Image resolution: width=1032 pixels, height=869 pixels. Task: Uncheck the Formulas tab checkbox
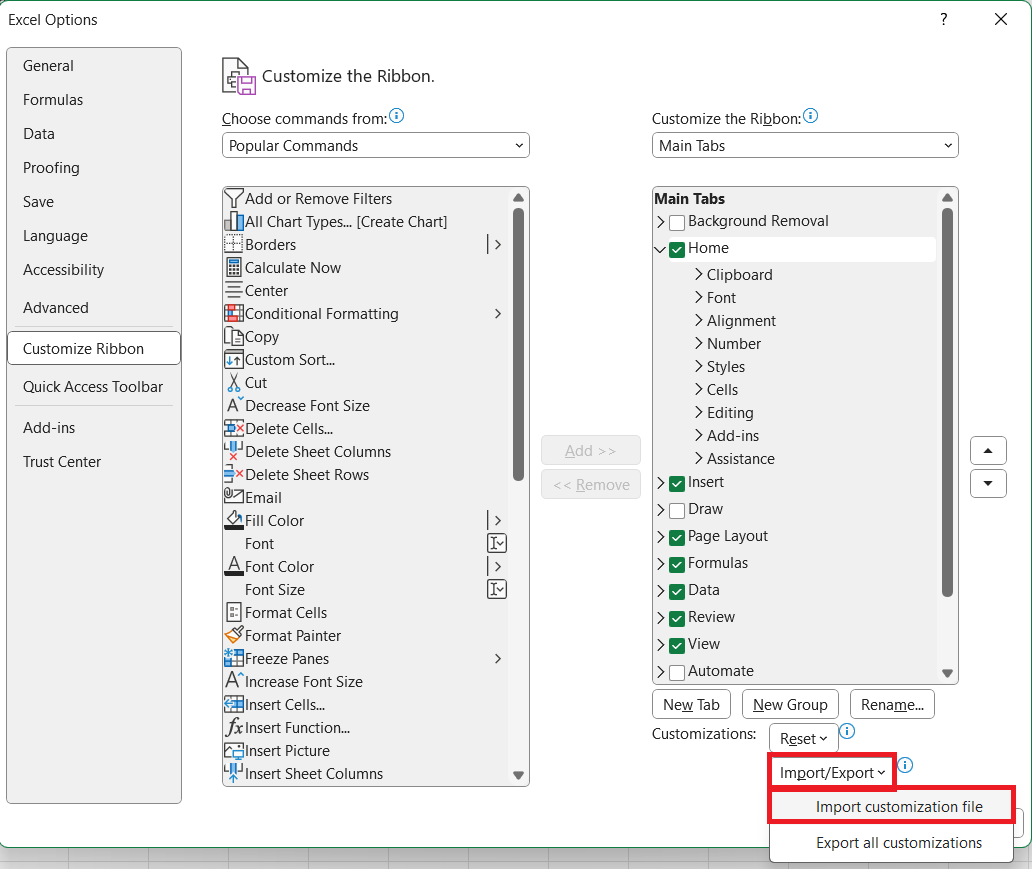click(677, 565)
